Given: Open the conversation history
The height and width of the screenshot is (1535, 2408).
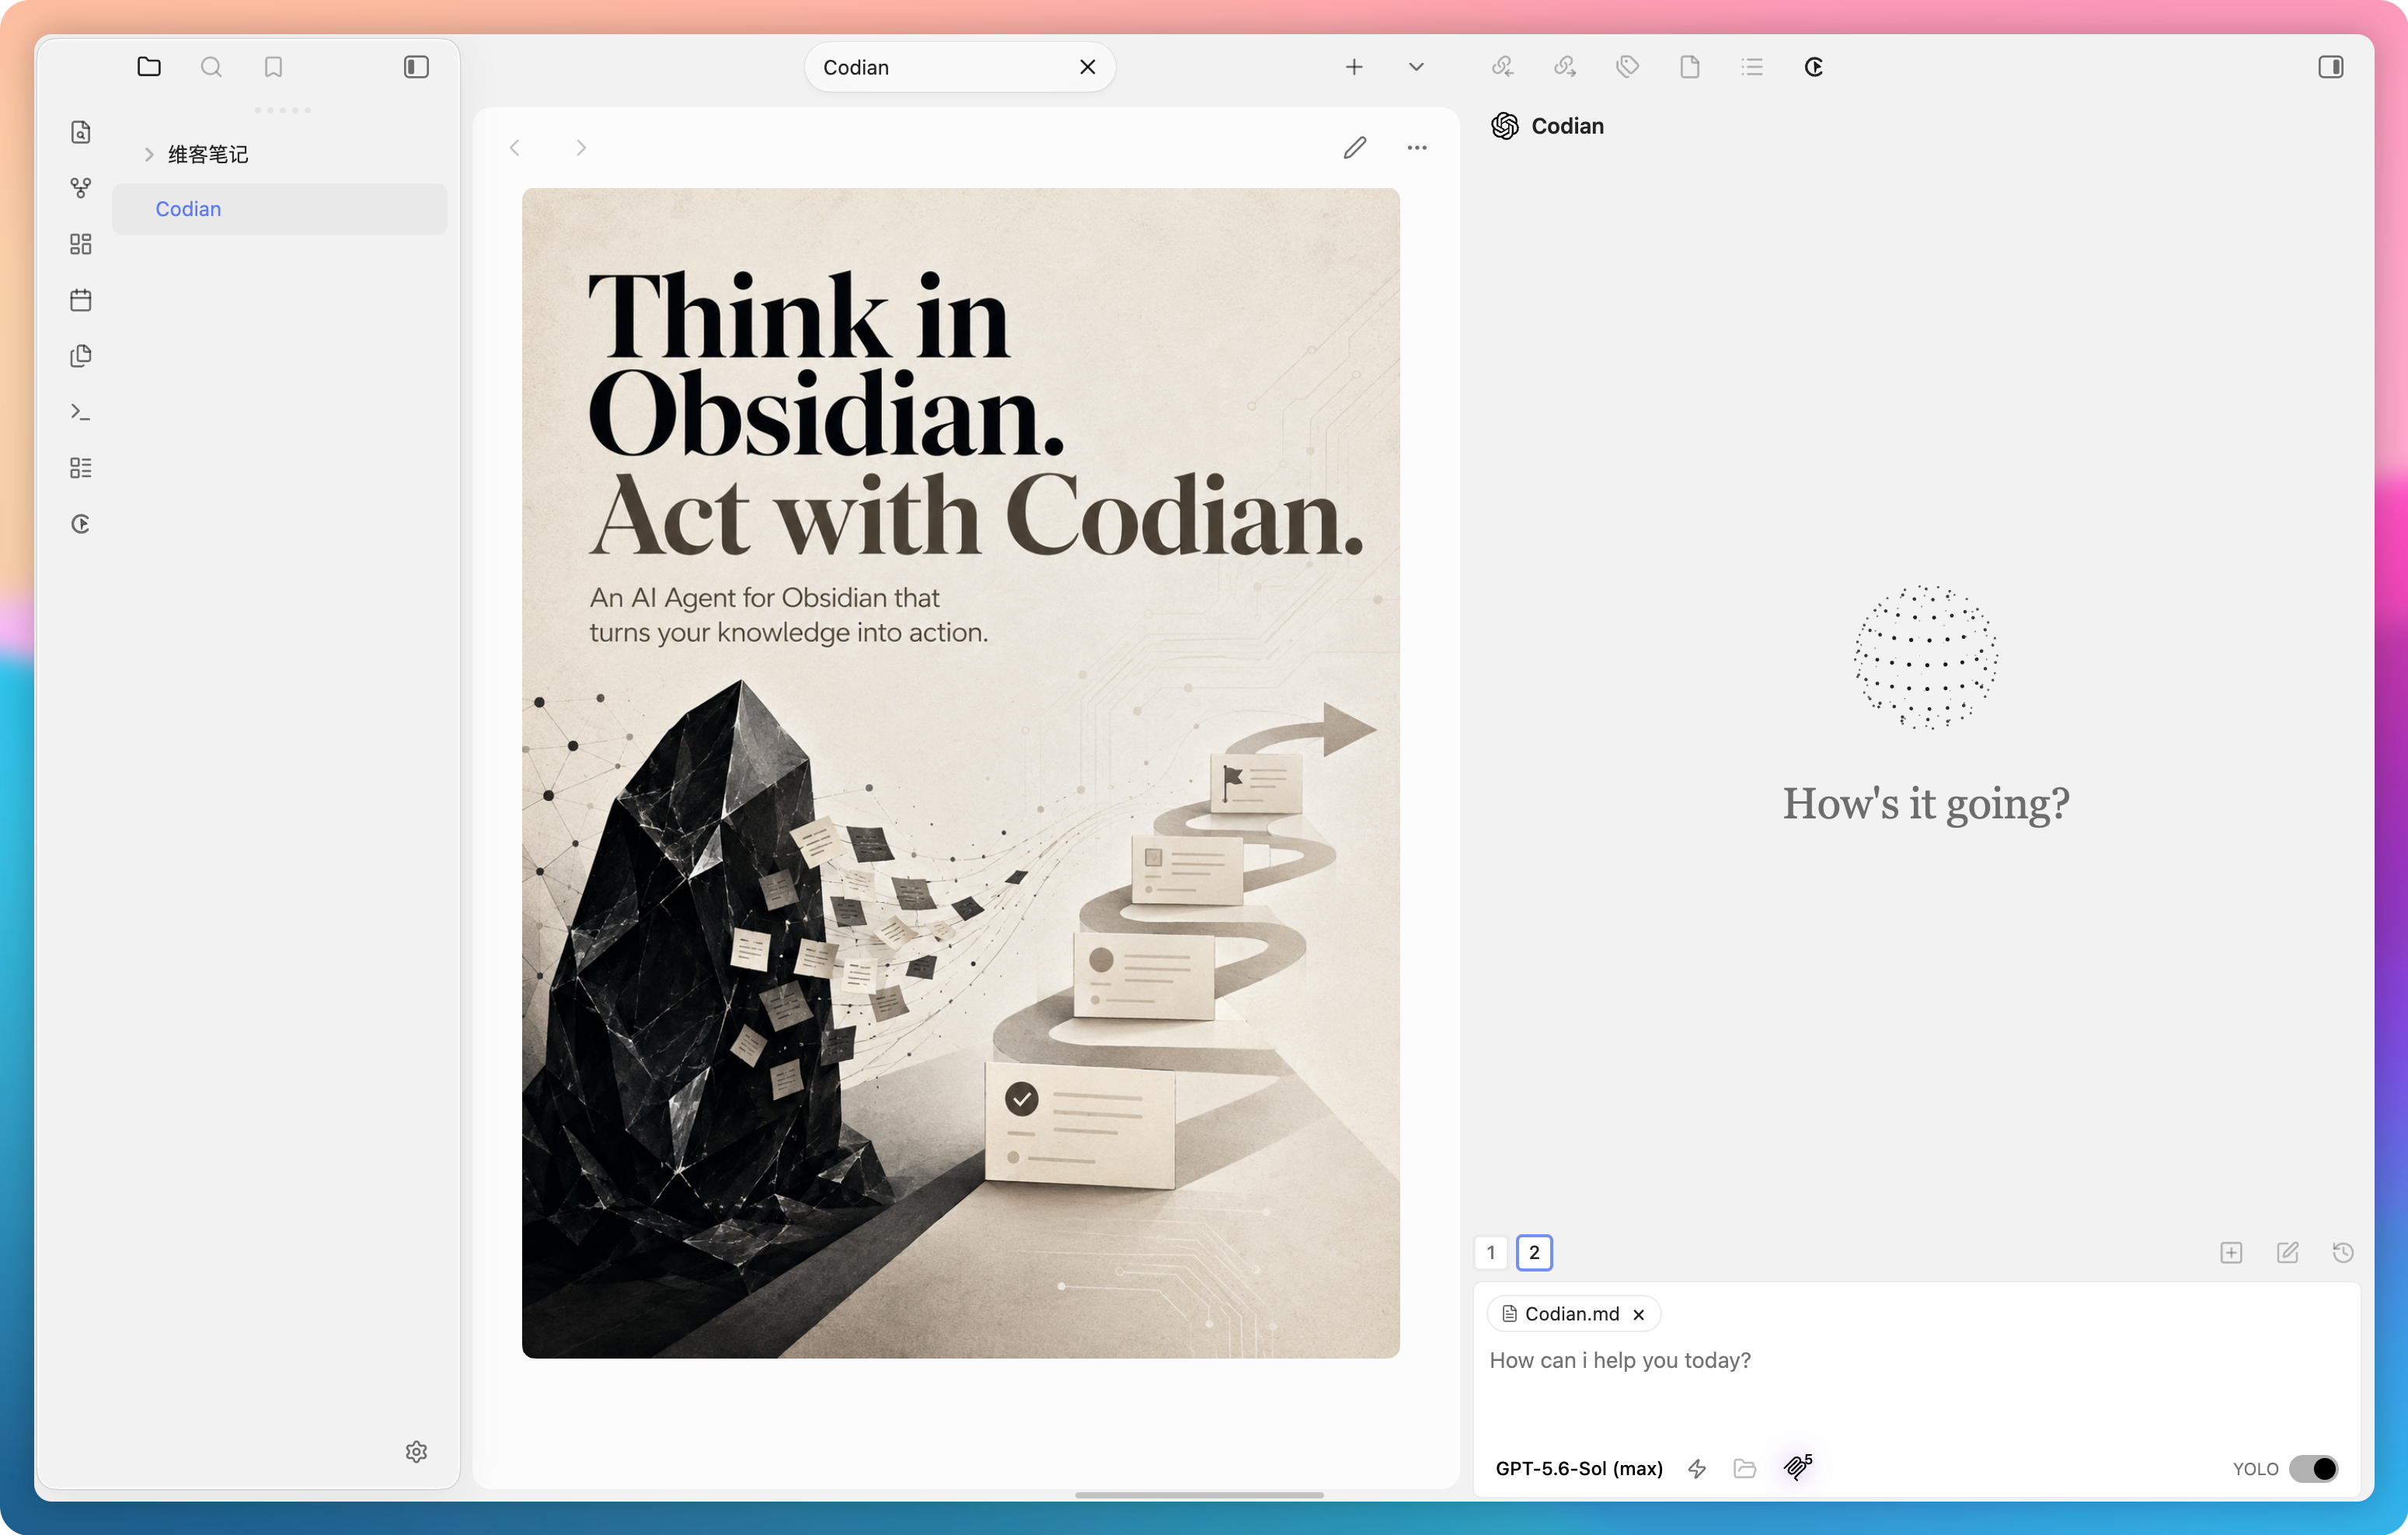Looking at the screenshot, I should coord(2343,1252).
